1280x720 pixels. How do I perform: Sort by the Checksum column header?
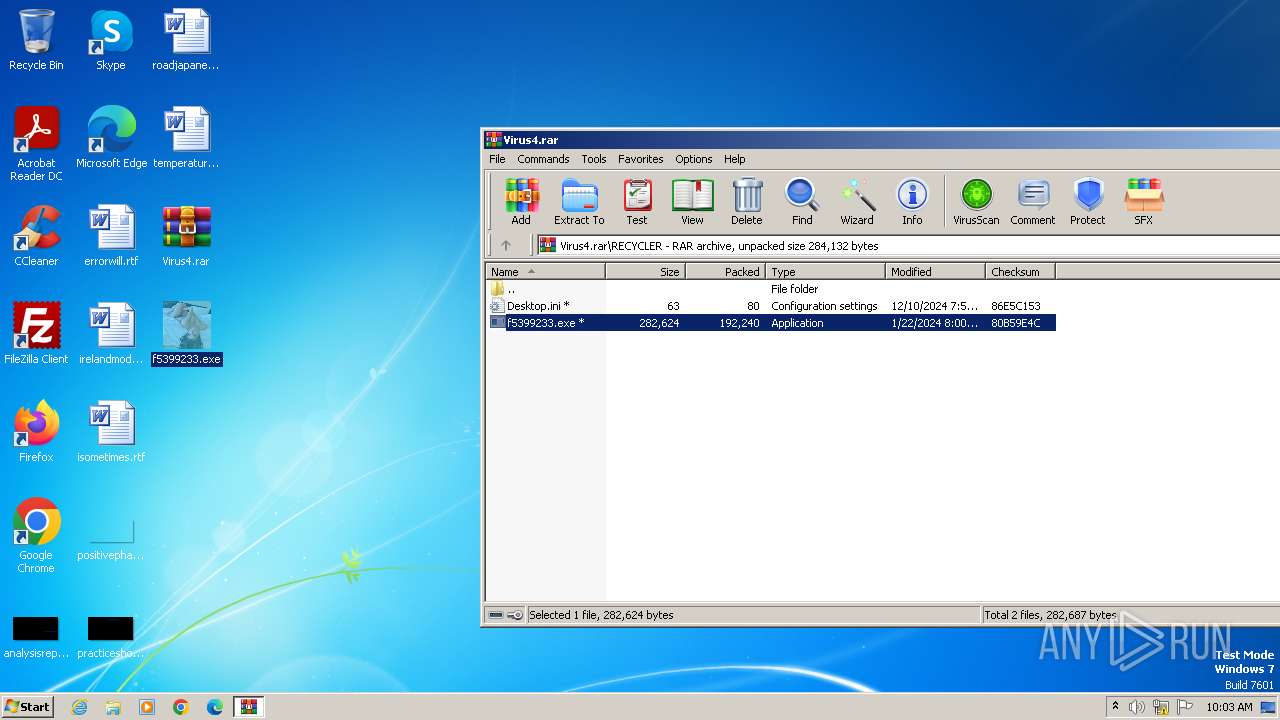pyautogui.click(x=1021, y=271)
